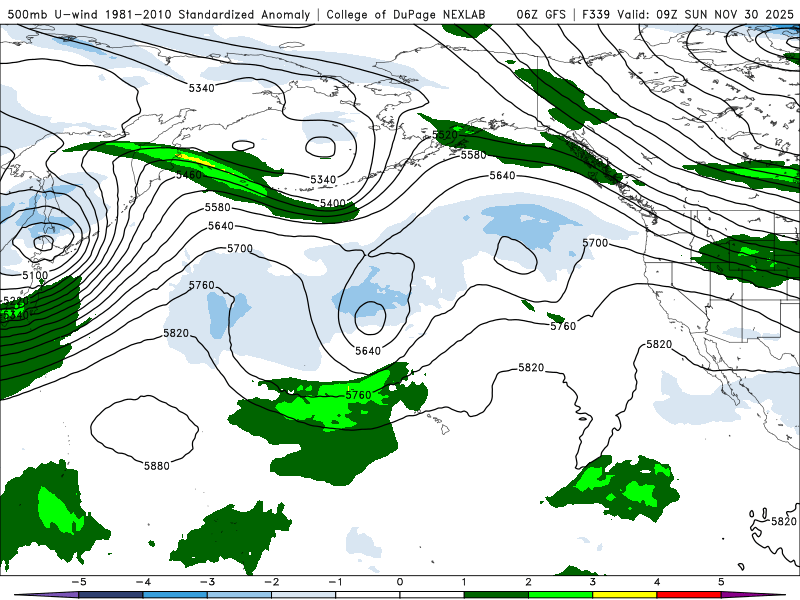800x600 pixels.
Task: Click the 5460 contour label
Action: point(189,175)
